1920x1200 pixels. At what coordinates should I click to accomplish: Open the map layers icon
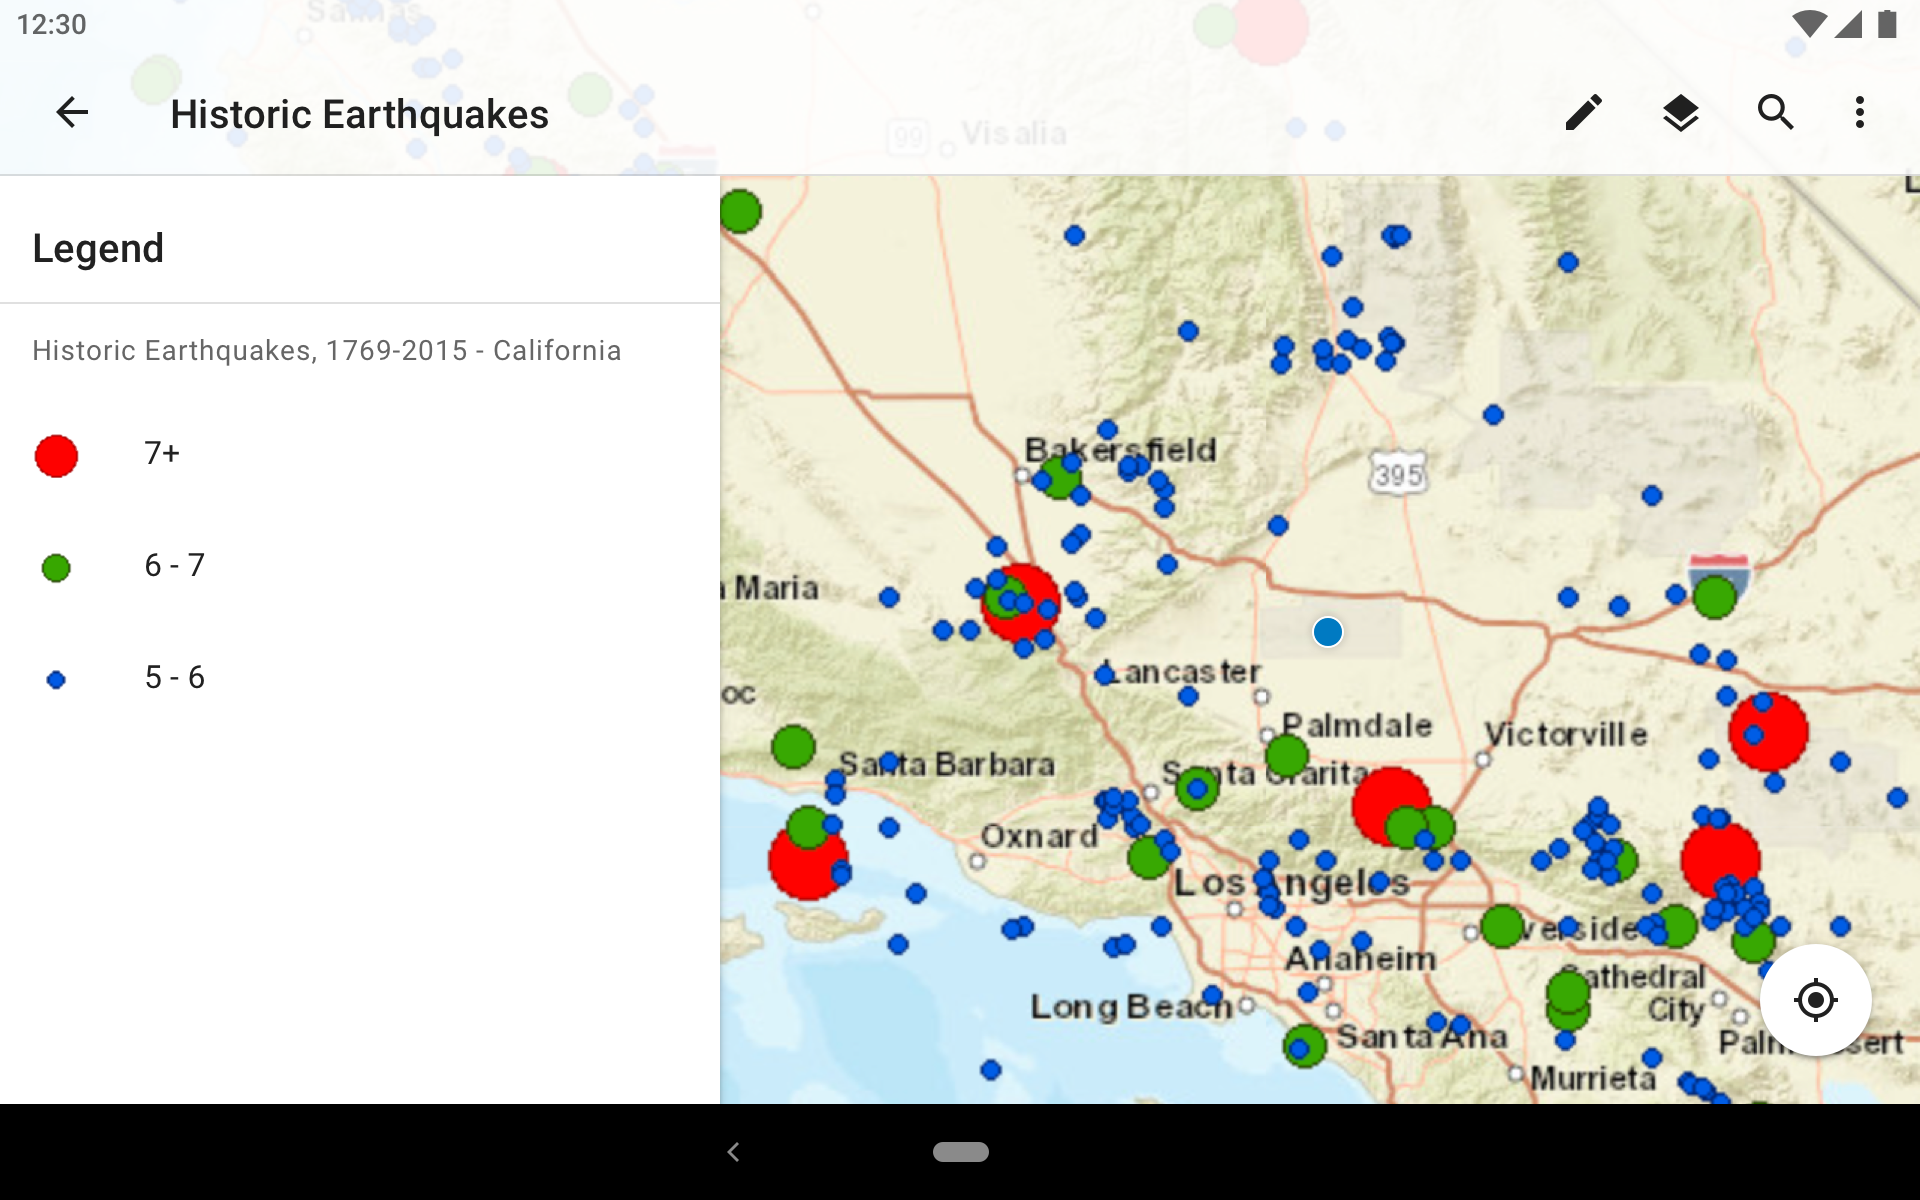(x=1680, y=113)
